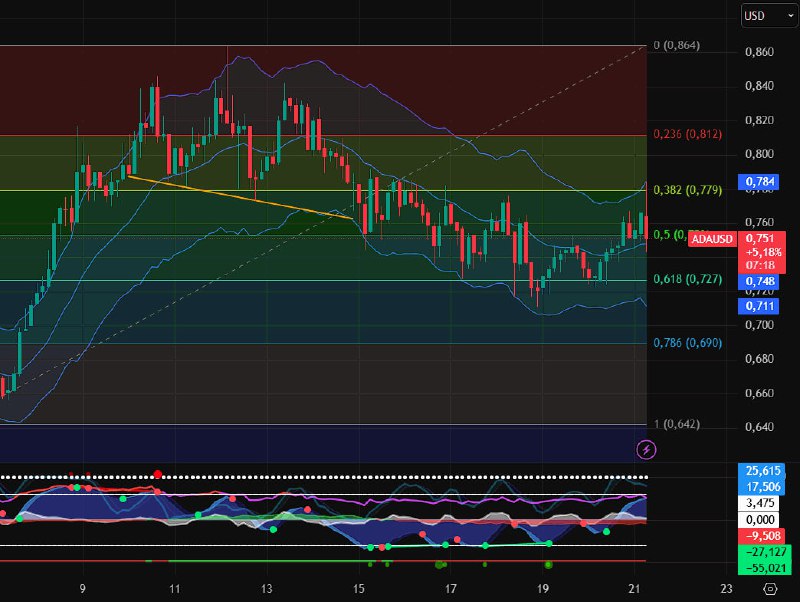Image resolution: width=800 pixels, height=602 pixels.
Task: Click the 0,820 price scale value
Action: point(759,120)
